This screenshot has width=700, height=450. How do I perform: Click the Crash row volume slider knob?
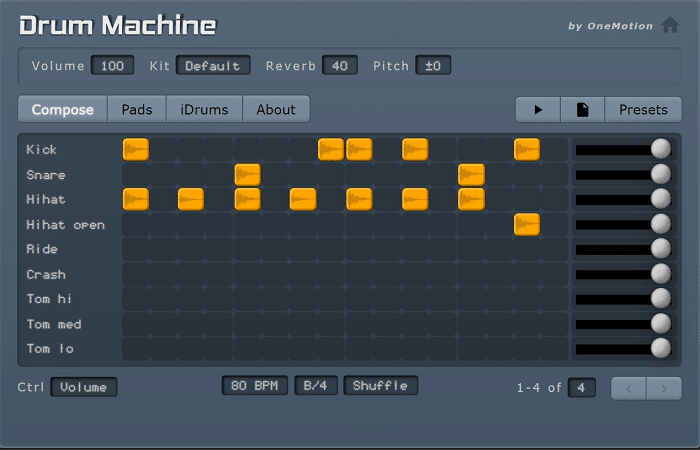(661, 274)
